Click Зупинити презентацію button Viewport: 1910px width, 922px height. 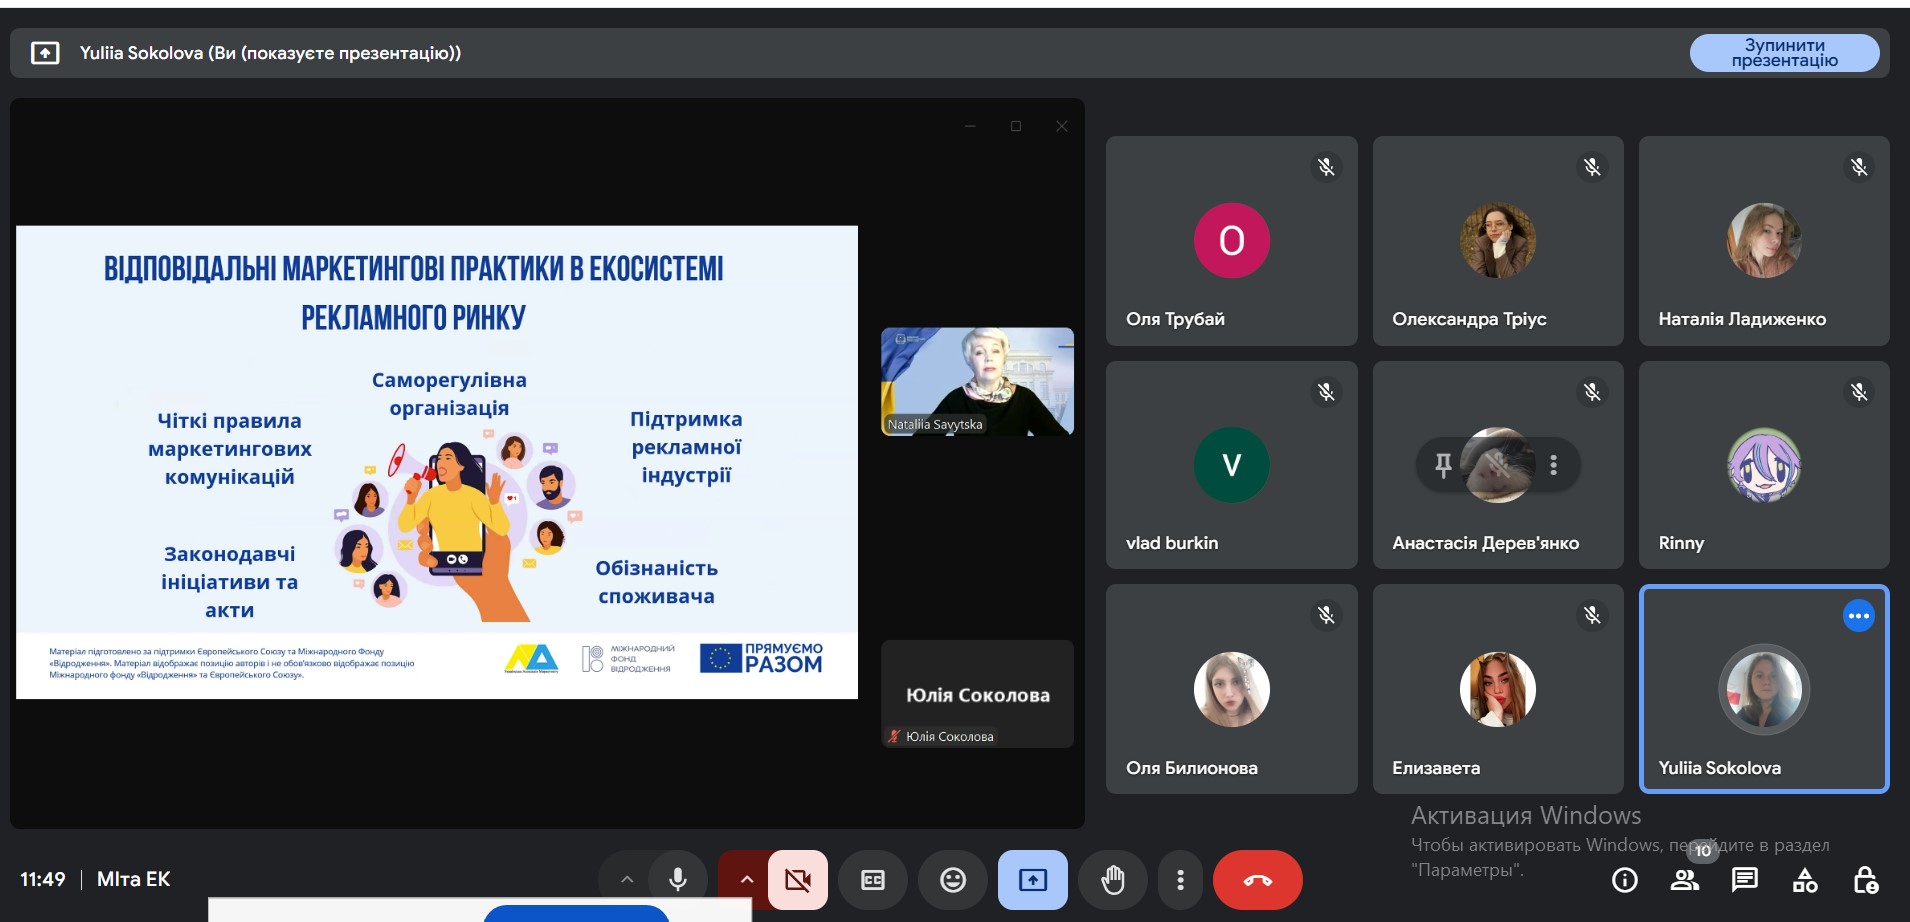tap(1784, 53)
